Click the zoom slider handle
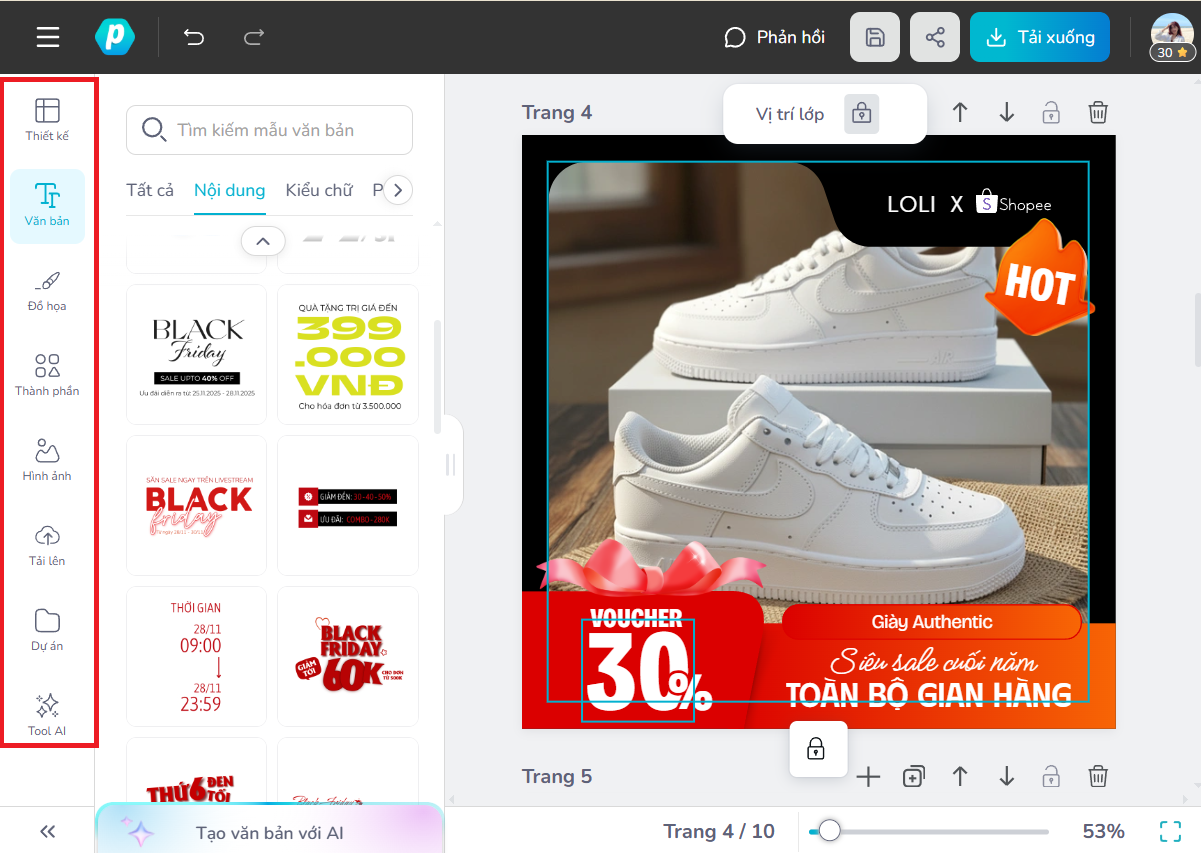1201x853 pixels. pyautogui.click(x=829, y=831)
